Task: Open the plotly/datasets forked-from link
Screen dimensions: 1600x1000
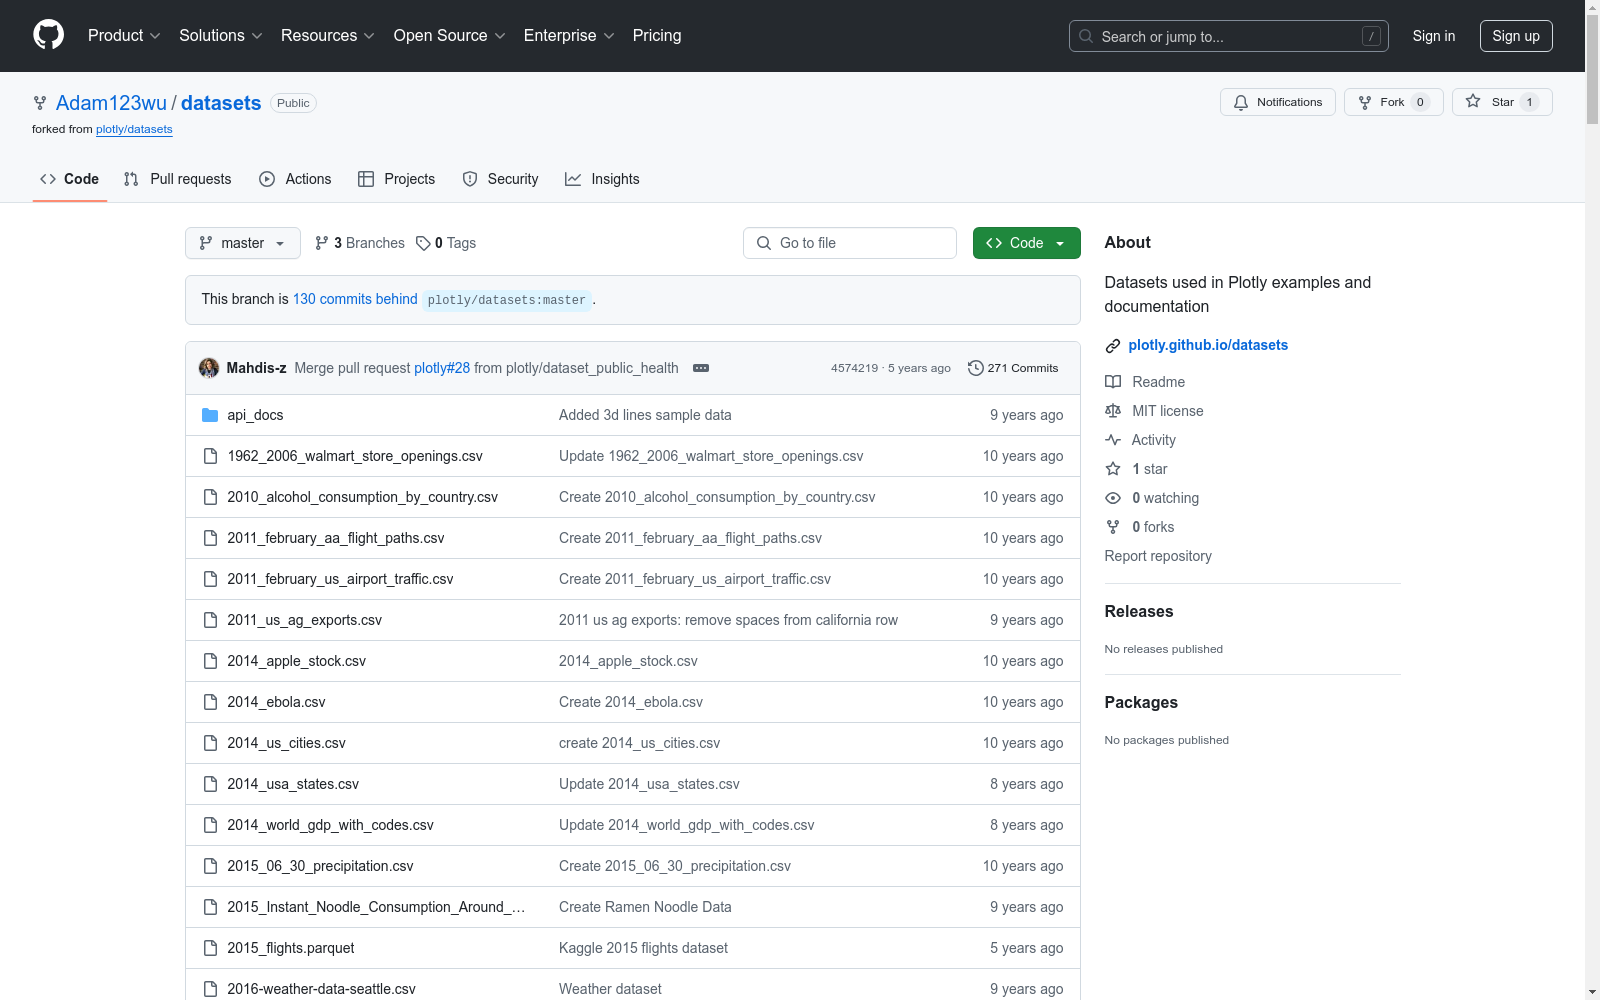Action: (x=134, y=129)
